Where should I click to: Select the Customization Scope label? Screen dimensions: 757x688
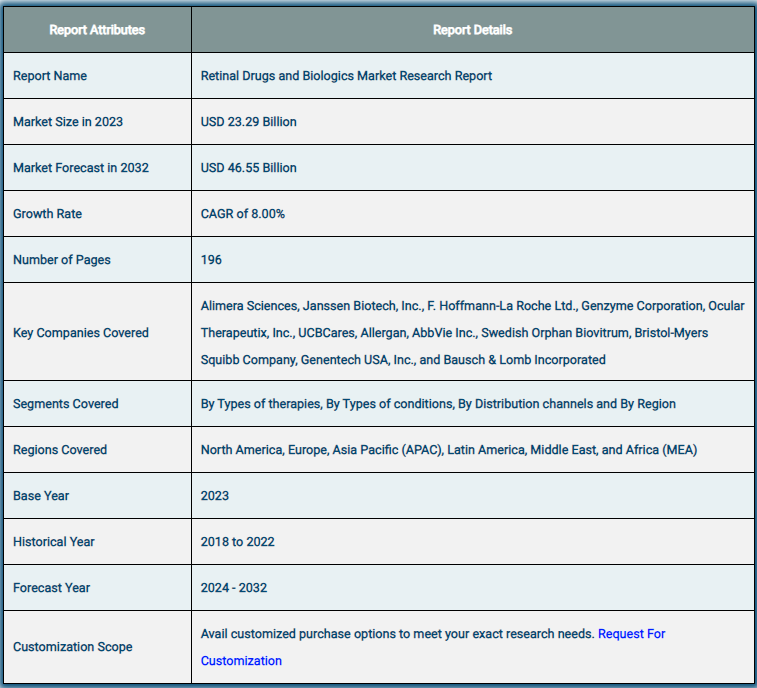(72, 647)
